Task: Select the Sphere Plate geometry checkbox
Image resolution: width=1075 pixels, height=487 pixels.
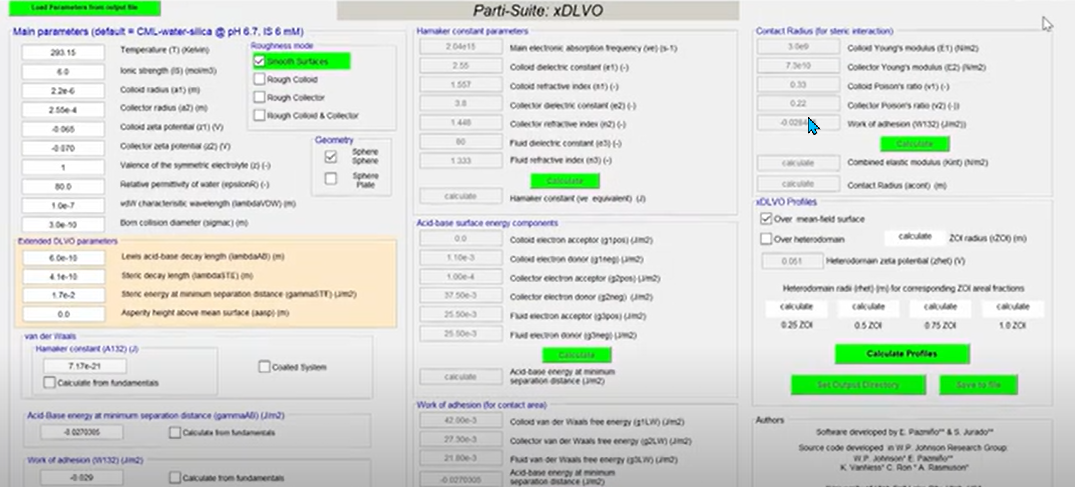Action: pyautogui.click(x=330, y=179)
